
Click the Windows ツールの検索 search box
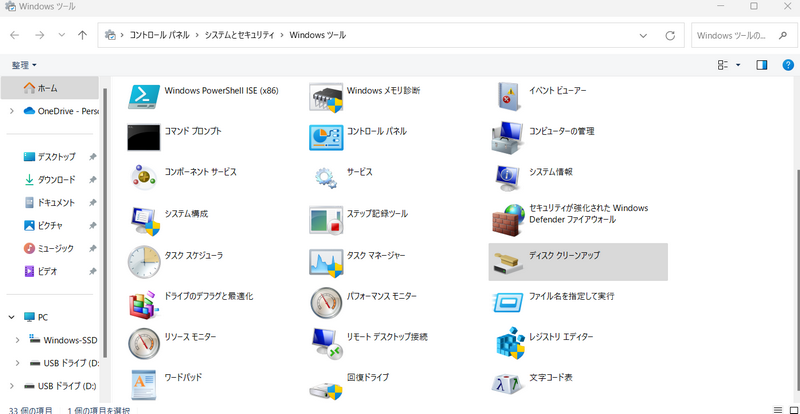pyautogui.click(x=742, y=36)
